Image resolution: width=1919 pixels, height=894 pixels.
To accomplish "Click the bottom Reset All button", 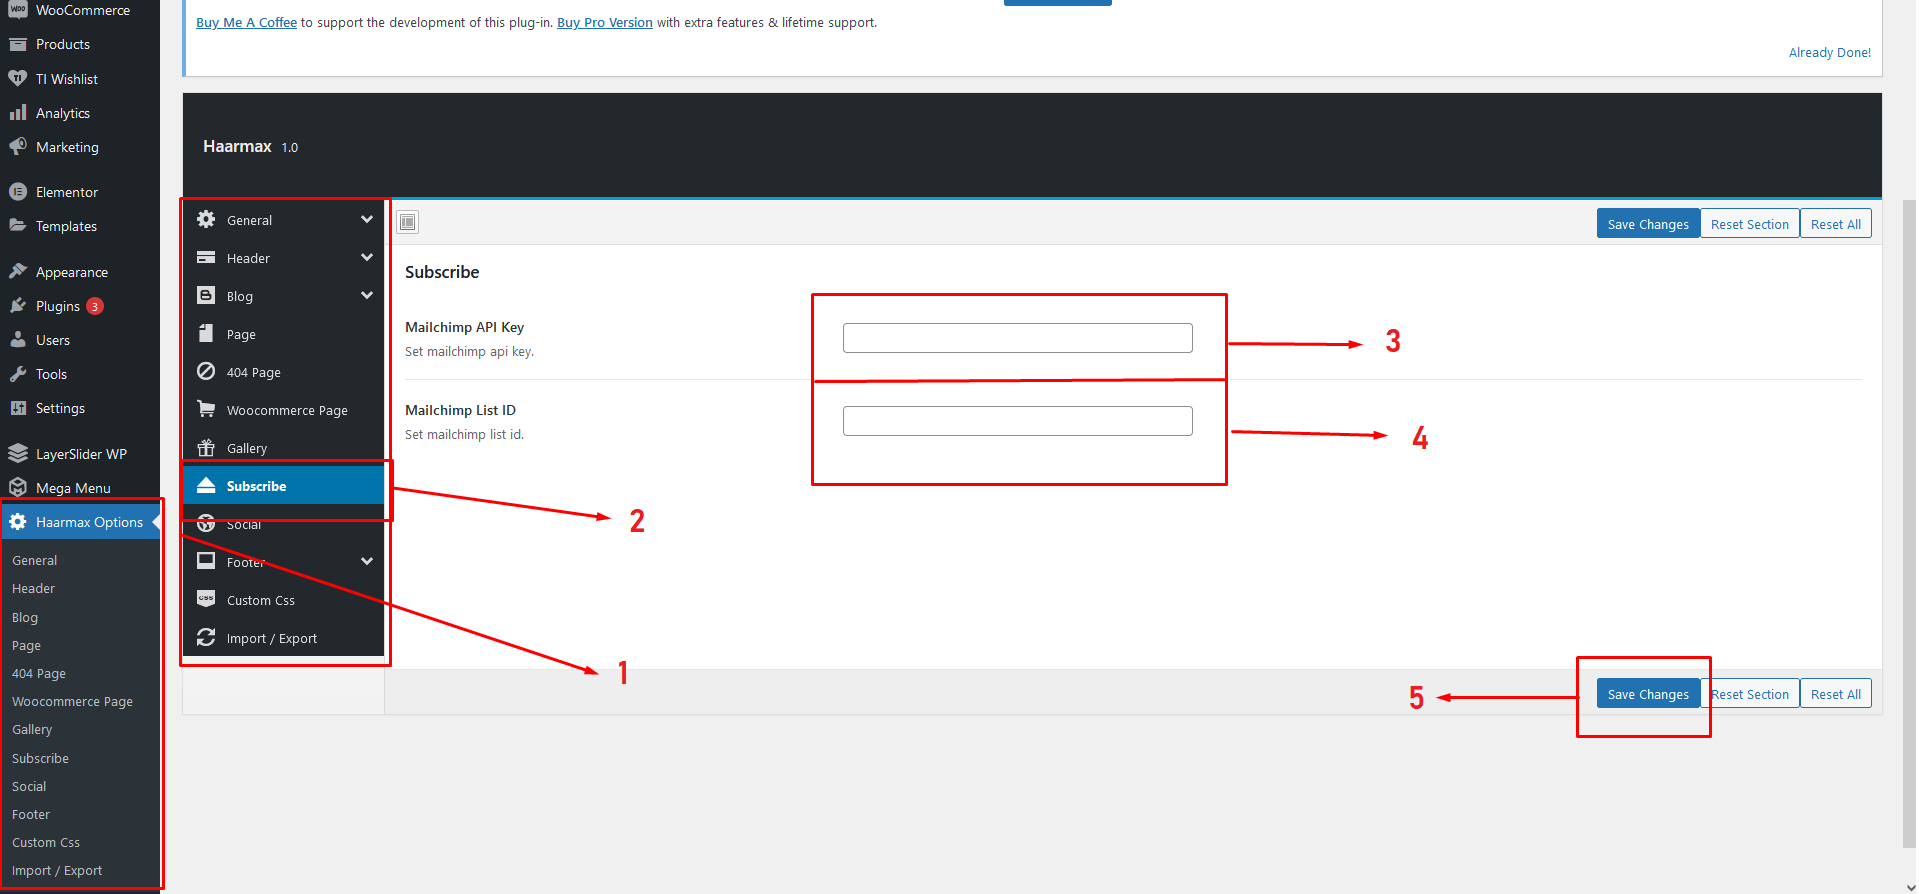I will [x=1836, y=694].
